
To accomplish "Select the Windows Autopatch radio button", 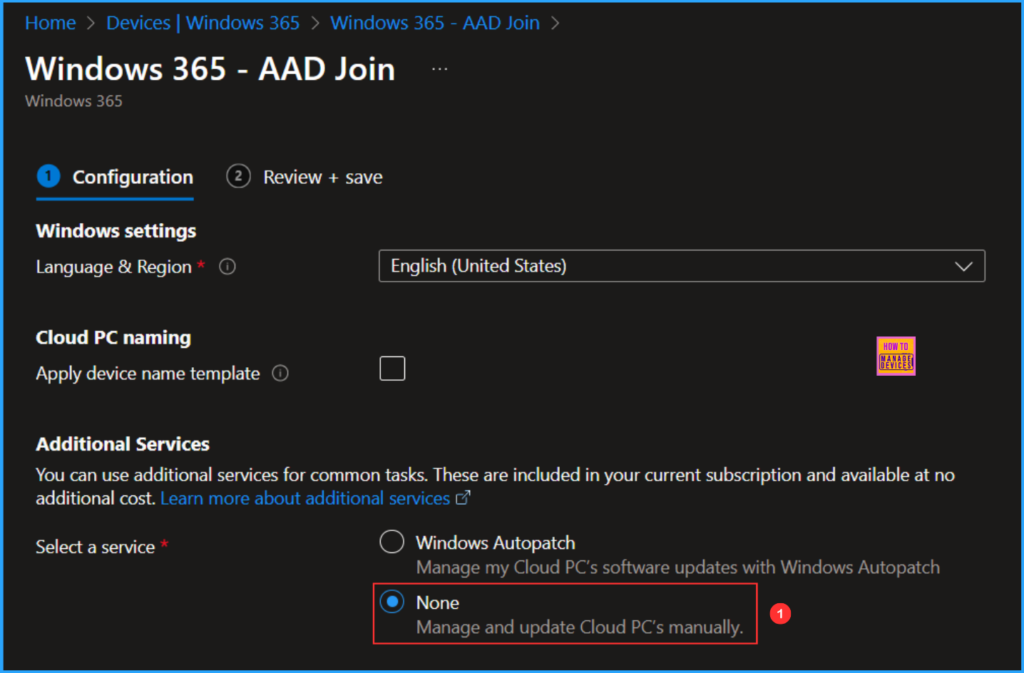I will (x=392, y=542).
